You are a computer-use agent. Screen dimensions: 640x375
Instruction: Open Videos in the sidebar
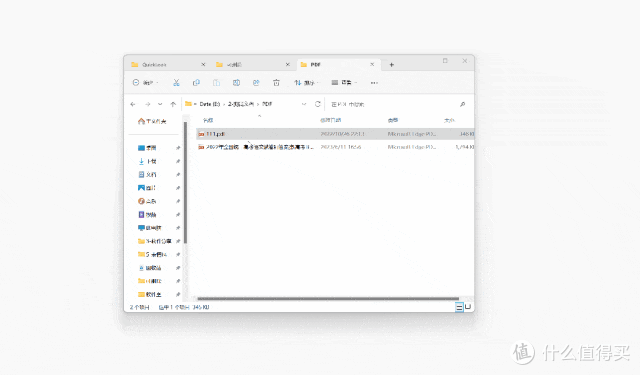tap(147, 215)
